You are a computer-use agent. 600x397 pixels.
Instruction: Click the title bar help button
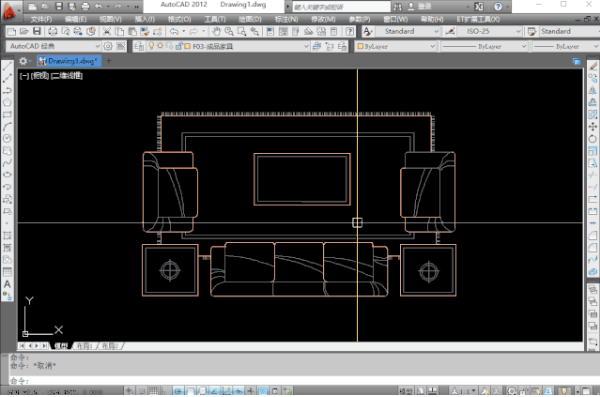pos(497,7)
